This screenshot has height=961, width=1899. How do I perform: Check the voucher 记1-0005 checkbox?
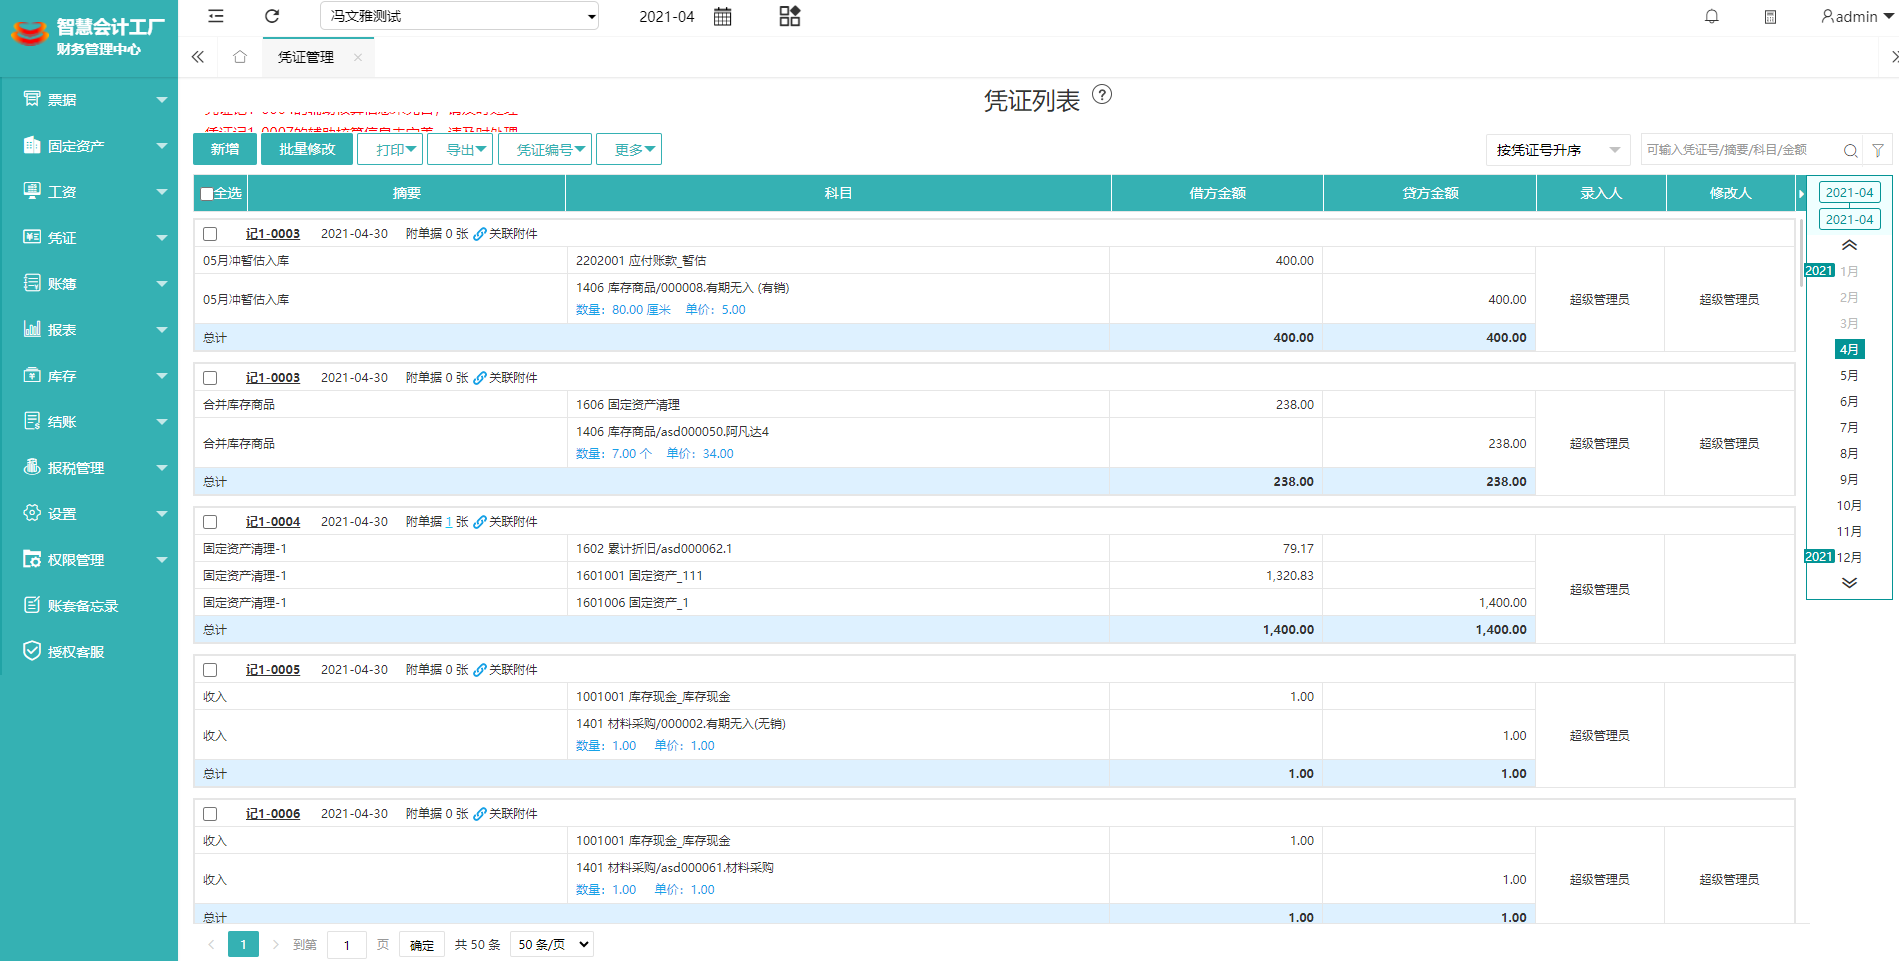point(210,670)
